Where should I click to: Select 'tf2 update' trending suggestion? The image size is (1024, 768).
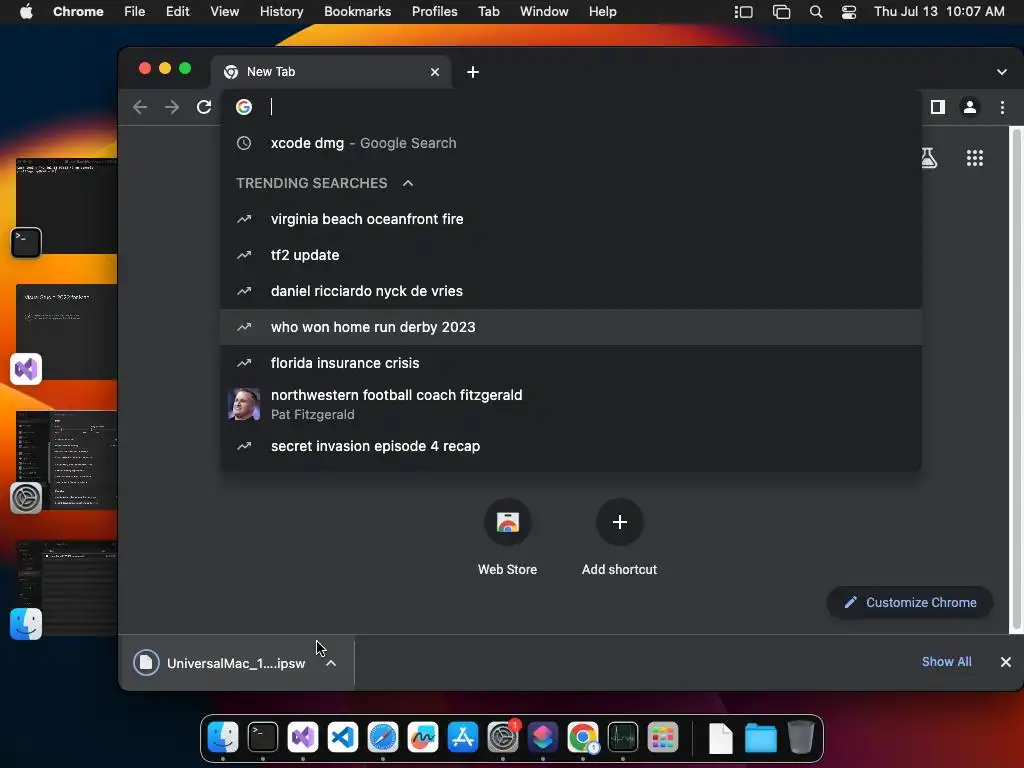click(x=571, y=255)
